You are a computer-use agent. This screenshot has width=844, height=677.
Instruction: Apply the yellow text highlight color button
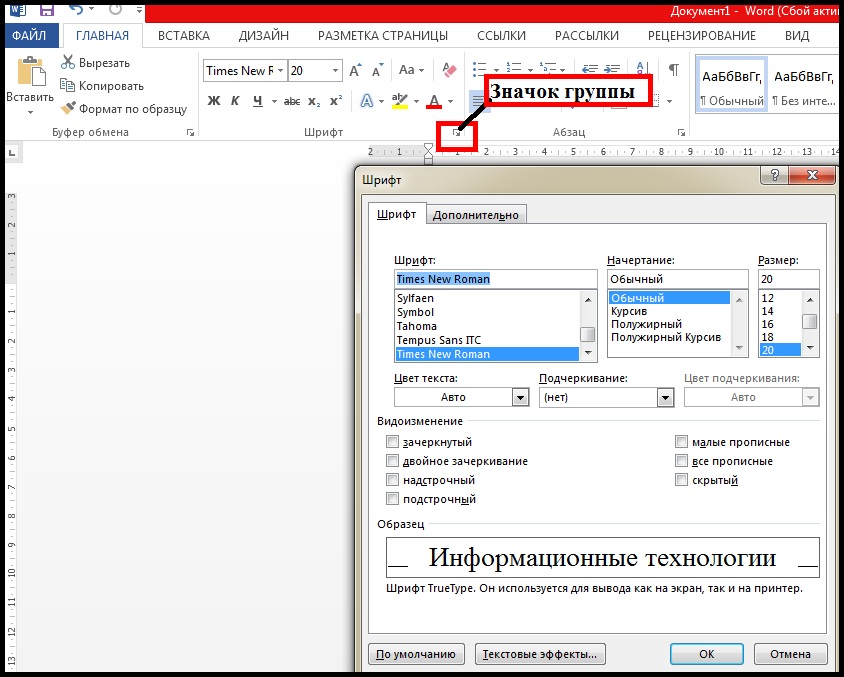(x=400, y=101)
